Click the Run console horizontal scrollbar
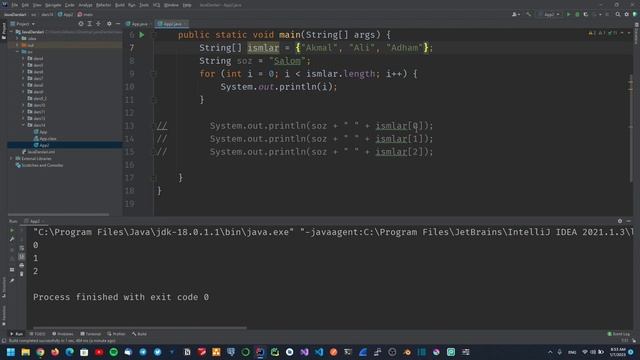This screenshot has width=640, height=360. click(x=140, y=327)
